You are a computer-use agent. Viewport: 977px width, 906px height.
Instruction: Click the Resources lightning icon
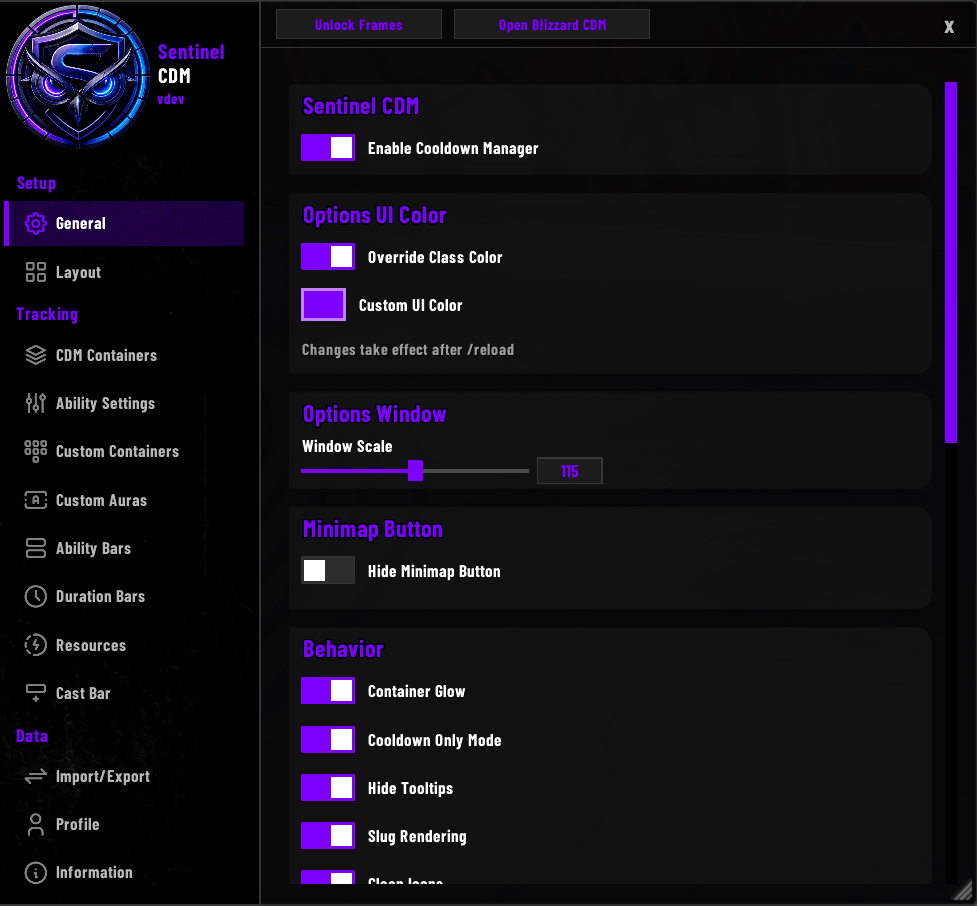36,645
